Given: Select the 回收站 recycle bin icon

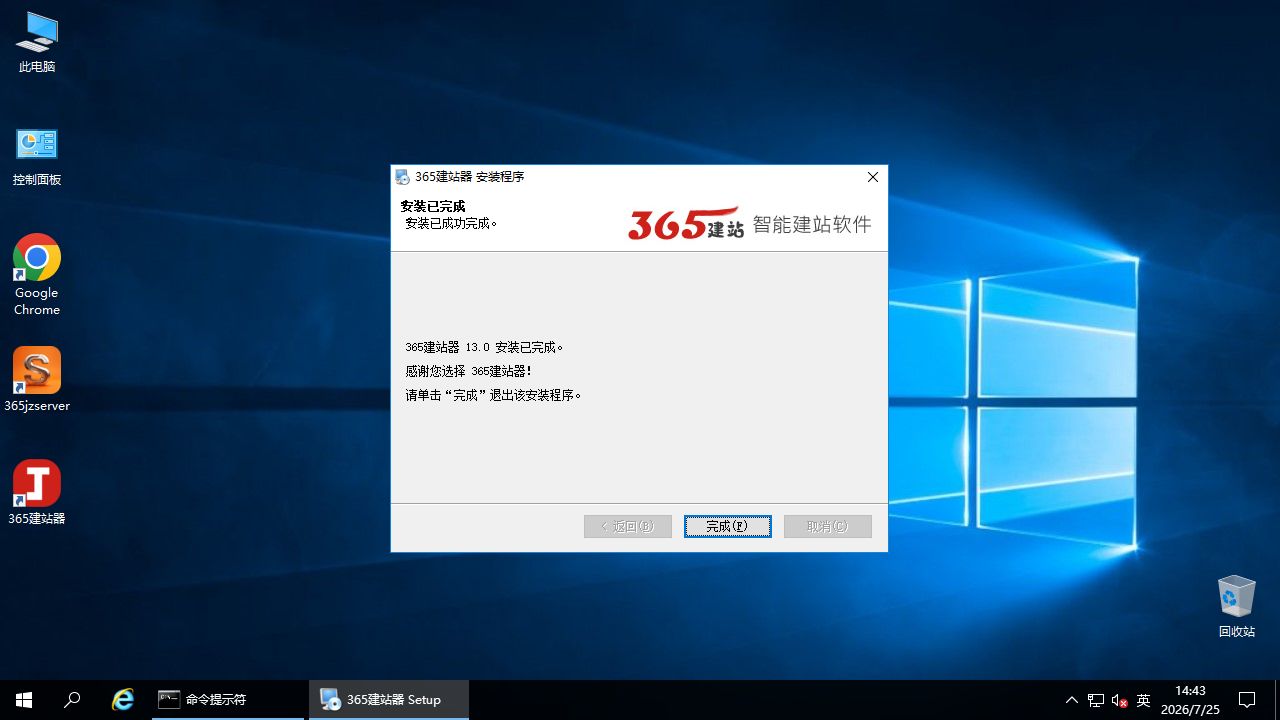Looking at the screenshot, I should tap(1236, 606).
